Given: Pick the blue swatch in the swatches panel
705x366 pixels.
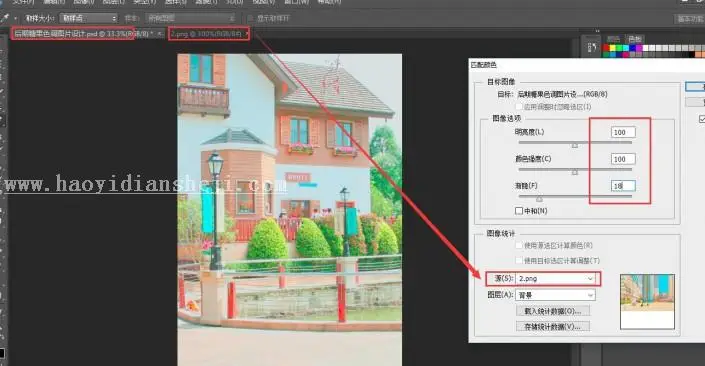Looking at the screenshot, I should click(633, 48).
